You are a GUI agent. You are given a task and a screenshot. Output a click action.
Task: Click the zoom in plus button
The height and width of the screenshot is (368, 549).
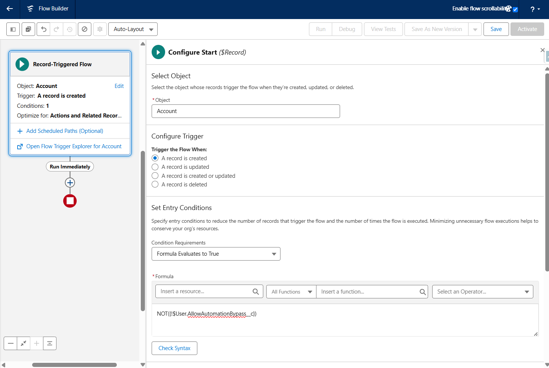point(36,343)
